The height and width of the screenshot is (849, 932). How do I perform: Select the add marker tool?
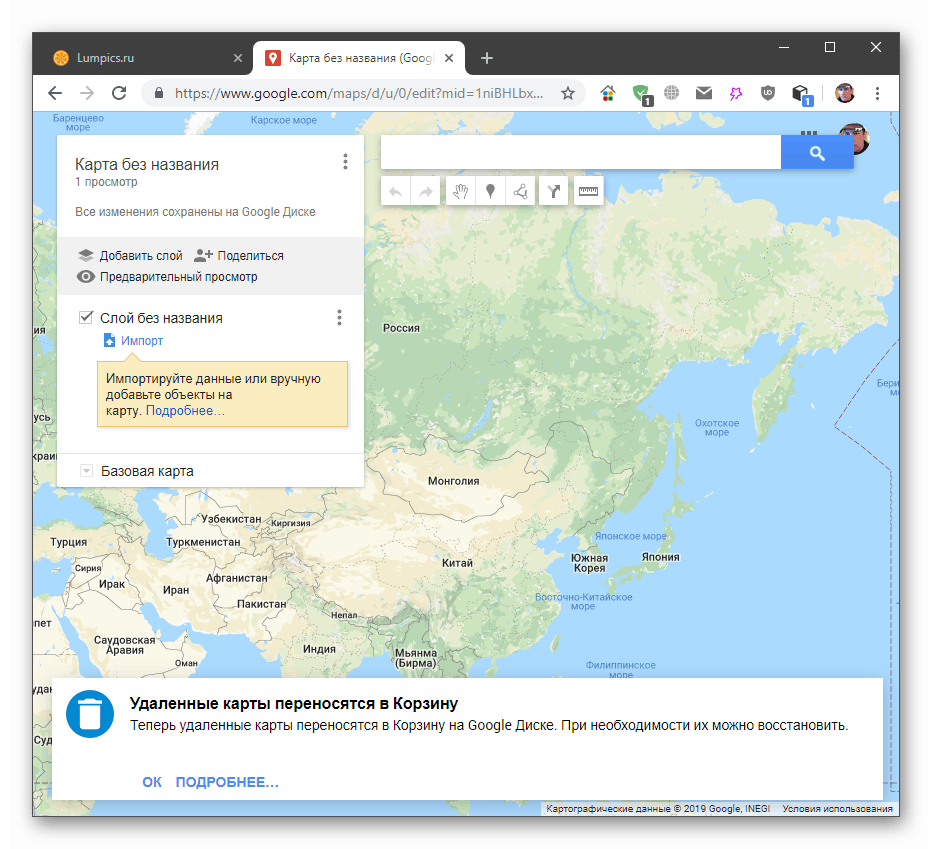point(490,190)
